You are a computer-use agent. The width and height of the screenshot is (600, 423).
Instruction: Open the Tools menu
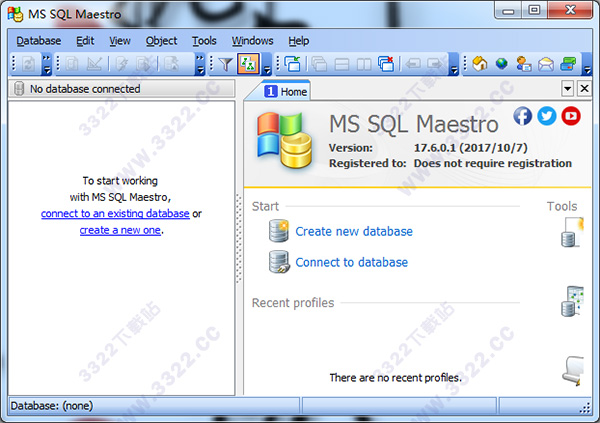[x=204, y=41]
